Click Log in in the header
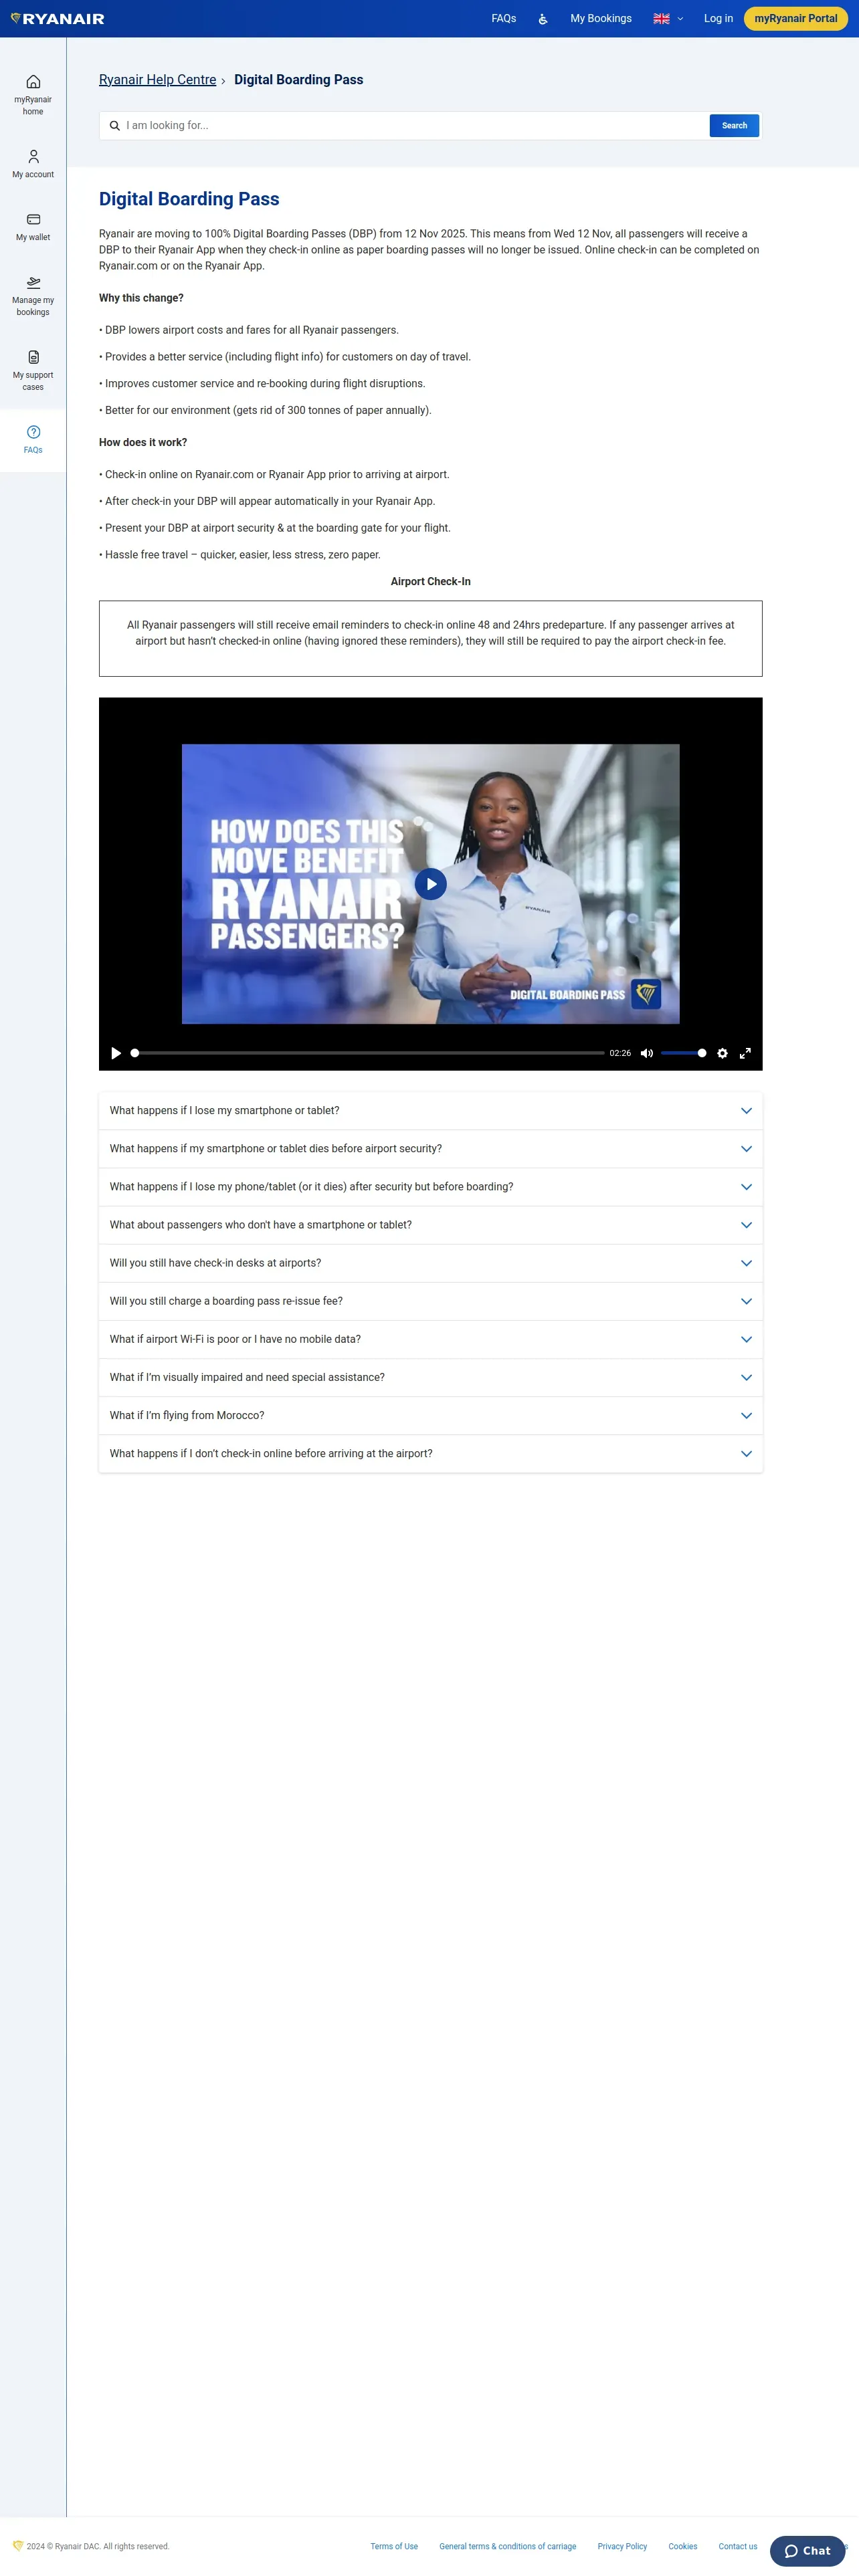The height and width of the screenshot is (2576, 859). tap(718, 19)
